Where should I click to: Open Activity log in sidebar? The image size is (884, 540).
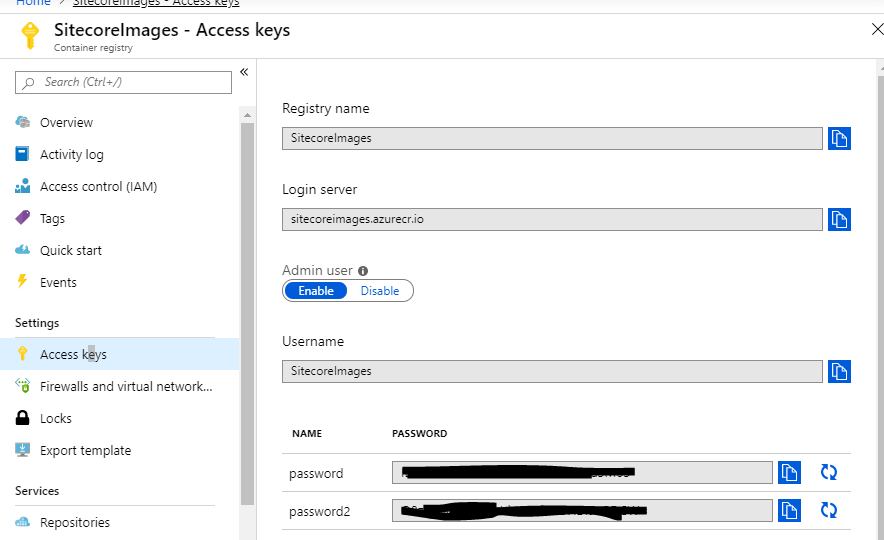(x=71, y=154)
